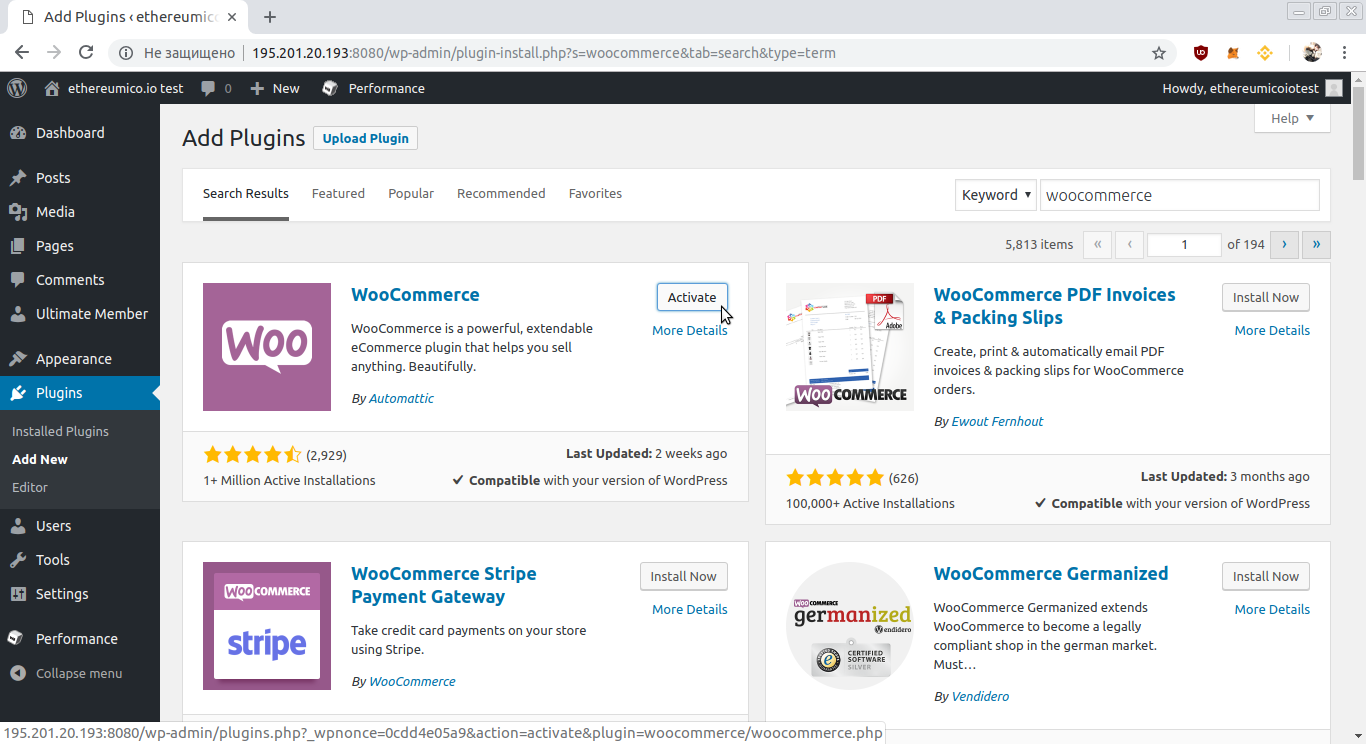Click the Tools wrench icon in sidebar
The height and width of the screenshot is (744, 1366).
click(18, 560)
